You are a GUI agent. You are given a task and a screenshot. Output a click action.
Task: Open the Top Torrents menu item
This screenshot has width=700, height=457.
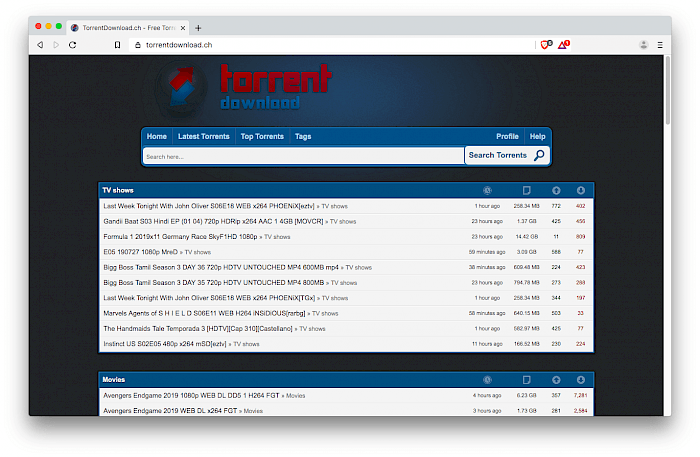pyautogui.click(x=262, y=137)
